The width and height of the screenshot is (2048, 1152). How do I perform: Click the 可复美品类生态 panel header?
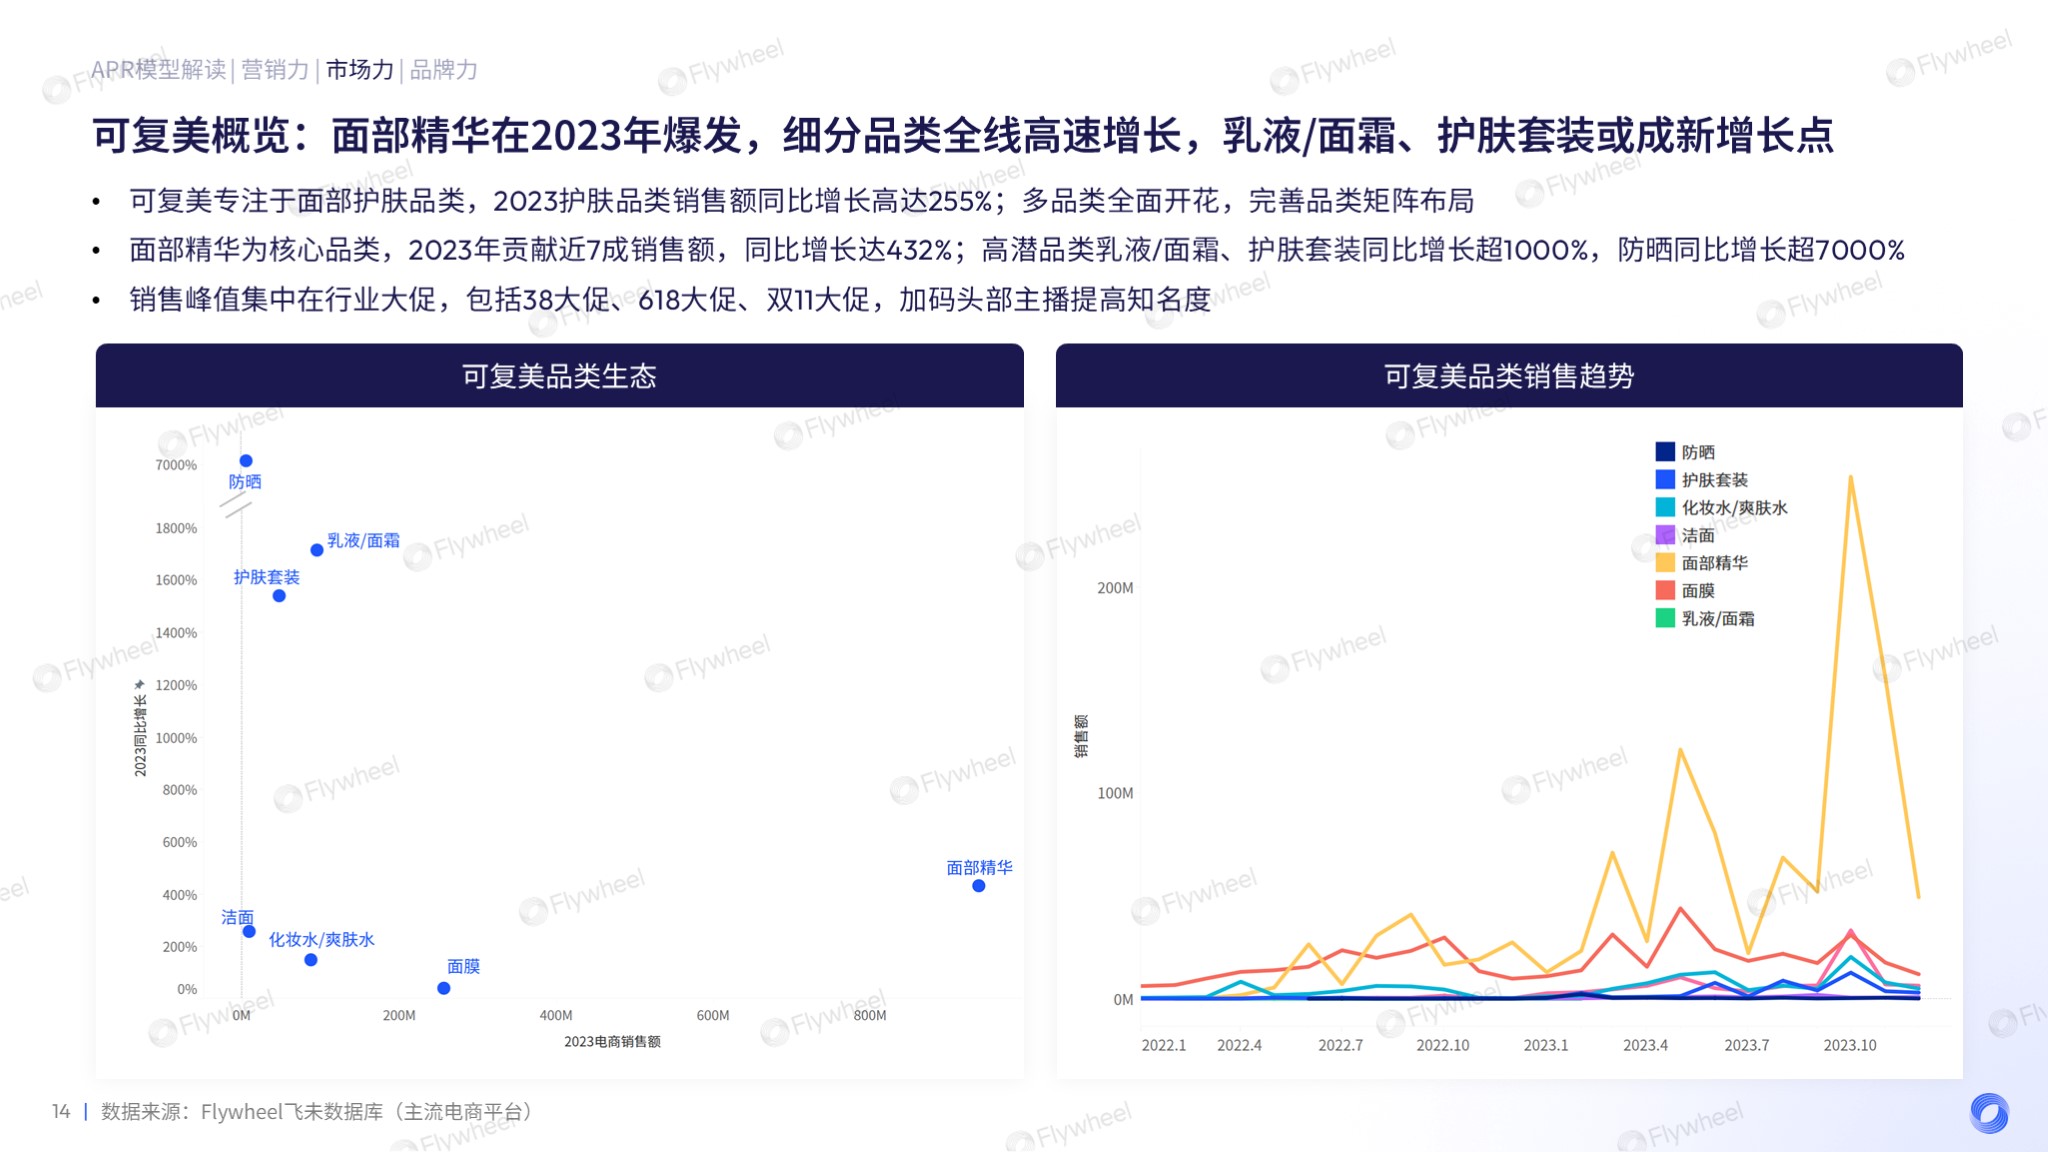pos(559,376)
